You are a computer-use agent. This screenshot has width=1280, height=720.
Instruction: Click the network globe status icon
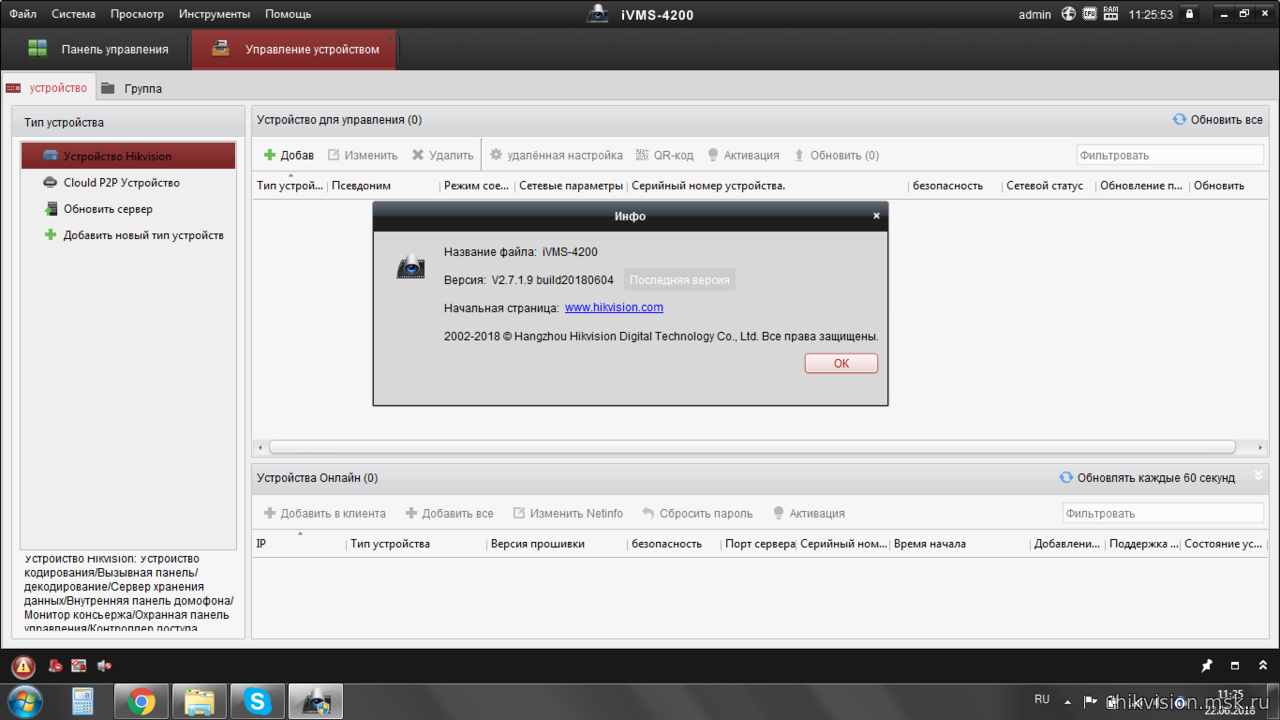(1068, 14)
